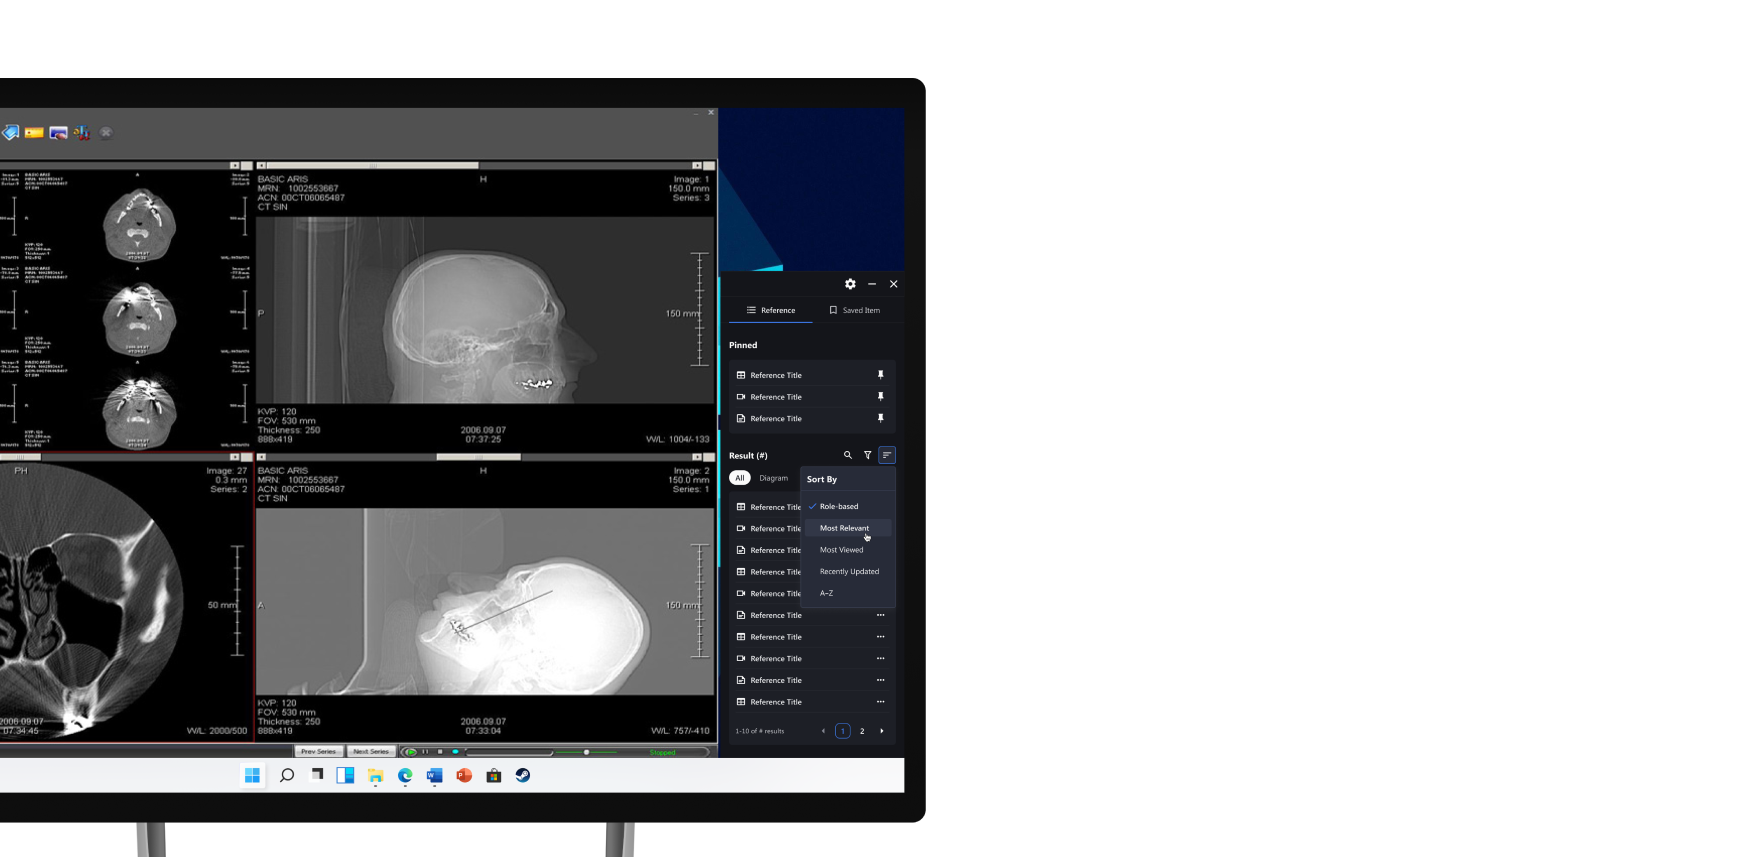Go to the next results page arrow
The image size is (1748, 857).
pyautogui.click(x=881, y=731)
